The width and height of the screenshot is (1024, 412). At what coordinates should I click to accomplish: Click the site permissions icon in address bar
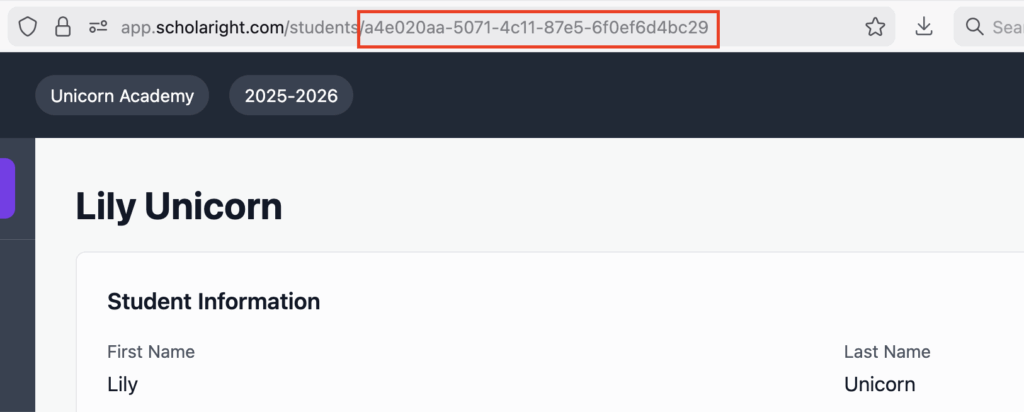(97, 27)
